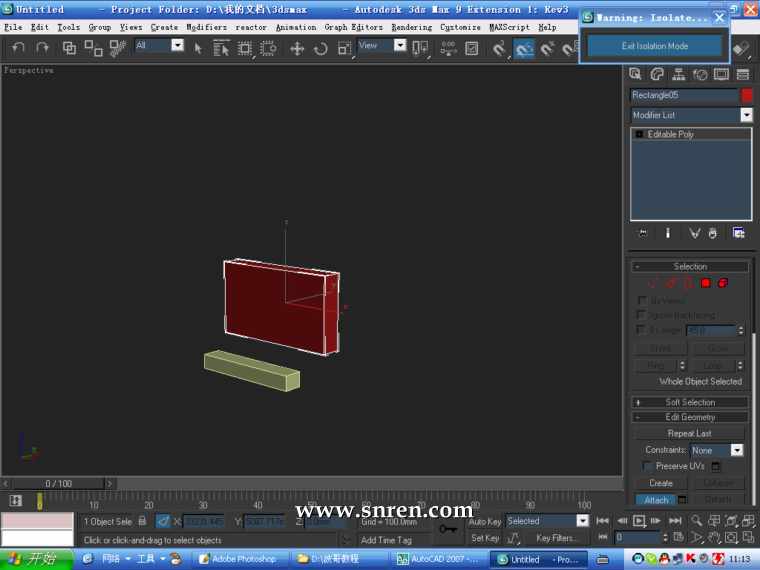
Task: Click the Attach button in Edit Geometry
Action: (656, 500)
